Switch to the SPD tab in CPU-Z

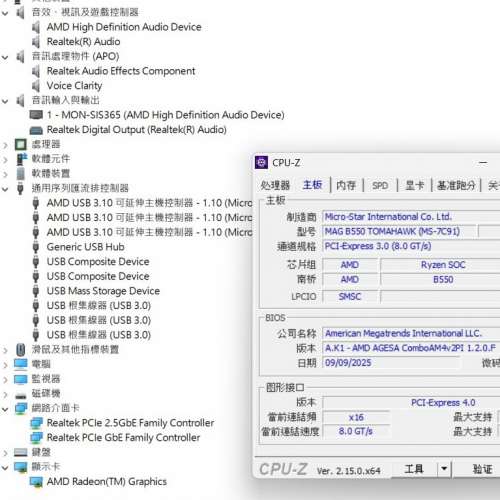tap(380, 185)
